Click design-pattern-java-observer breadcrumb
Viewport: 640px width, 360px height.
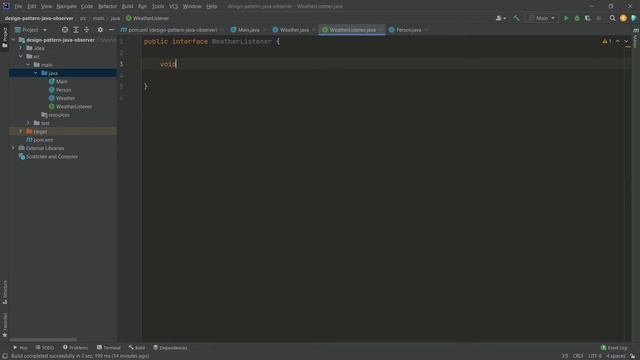39,18
